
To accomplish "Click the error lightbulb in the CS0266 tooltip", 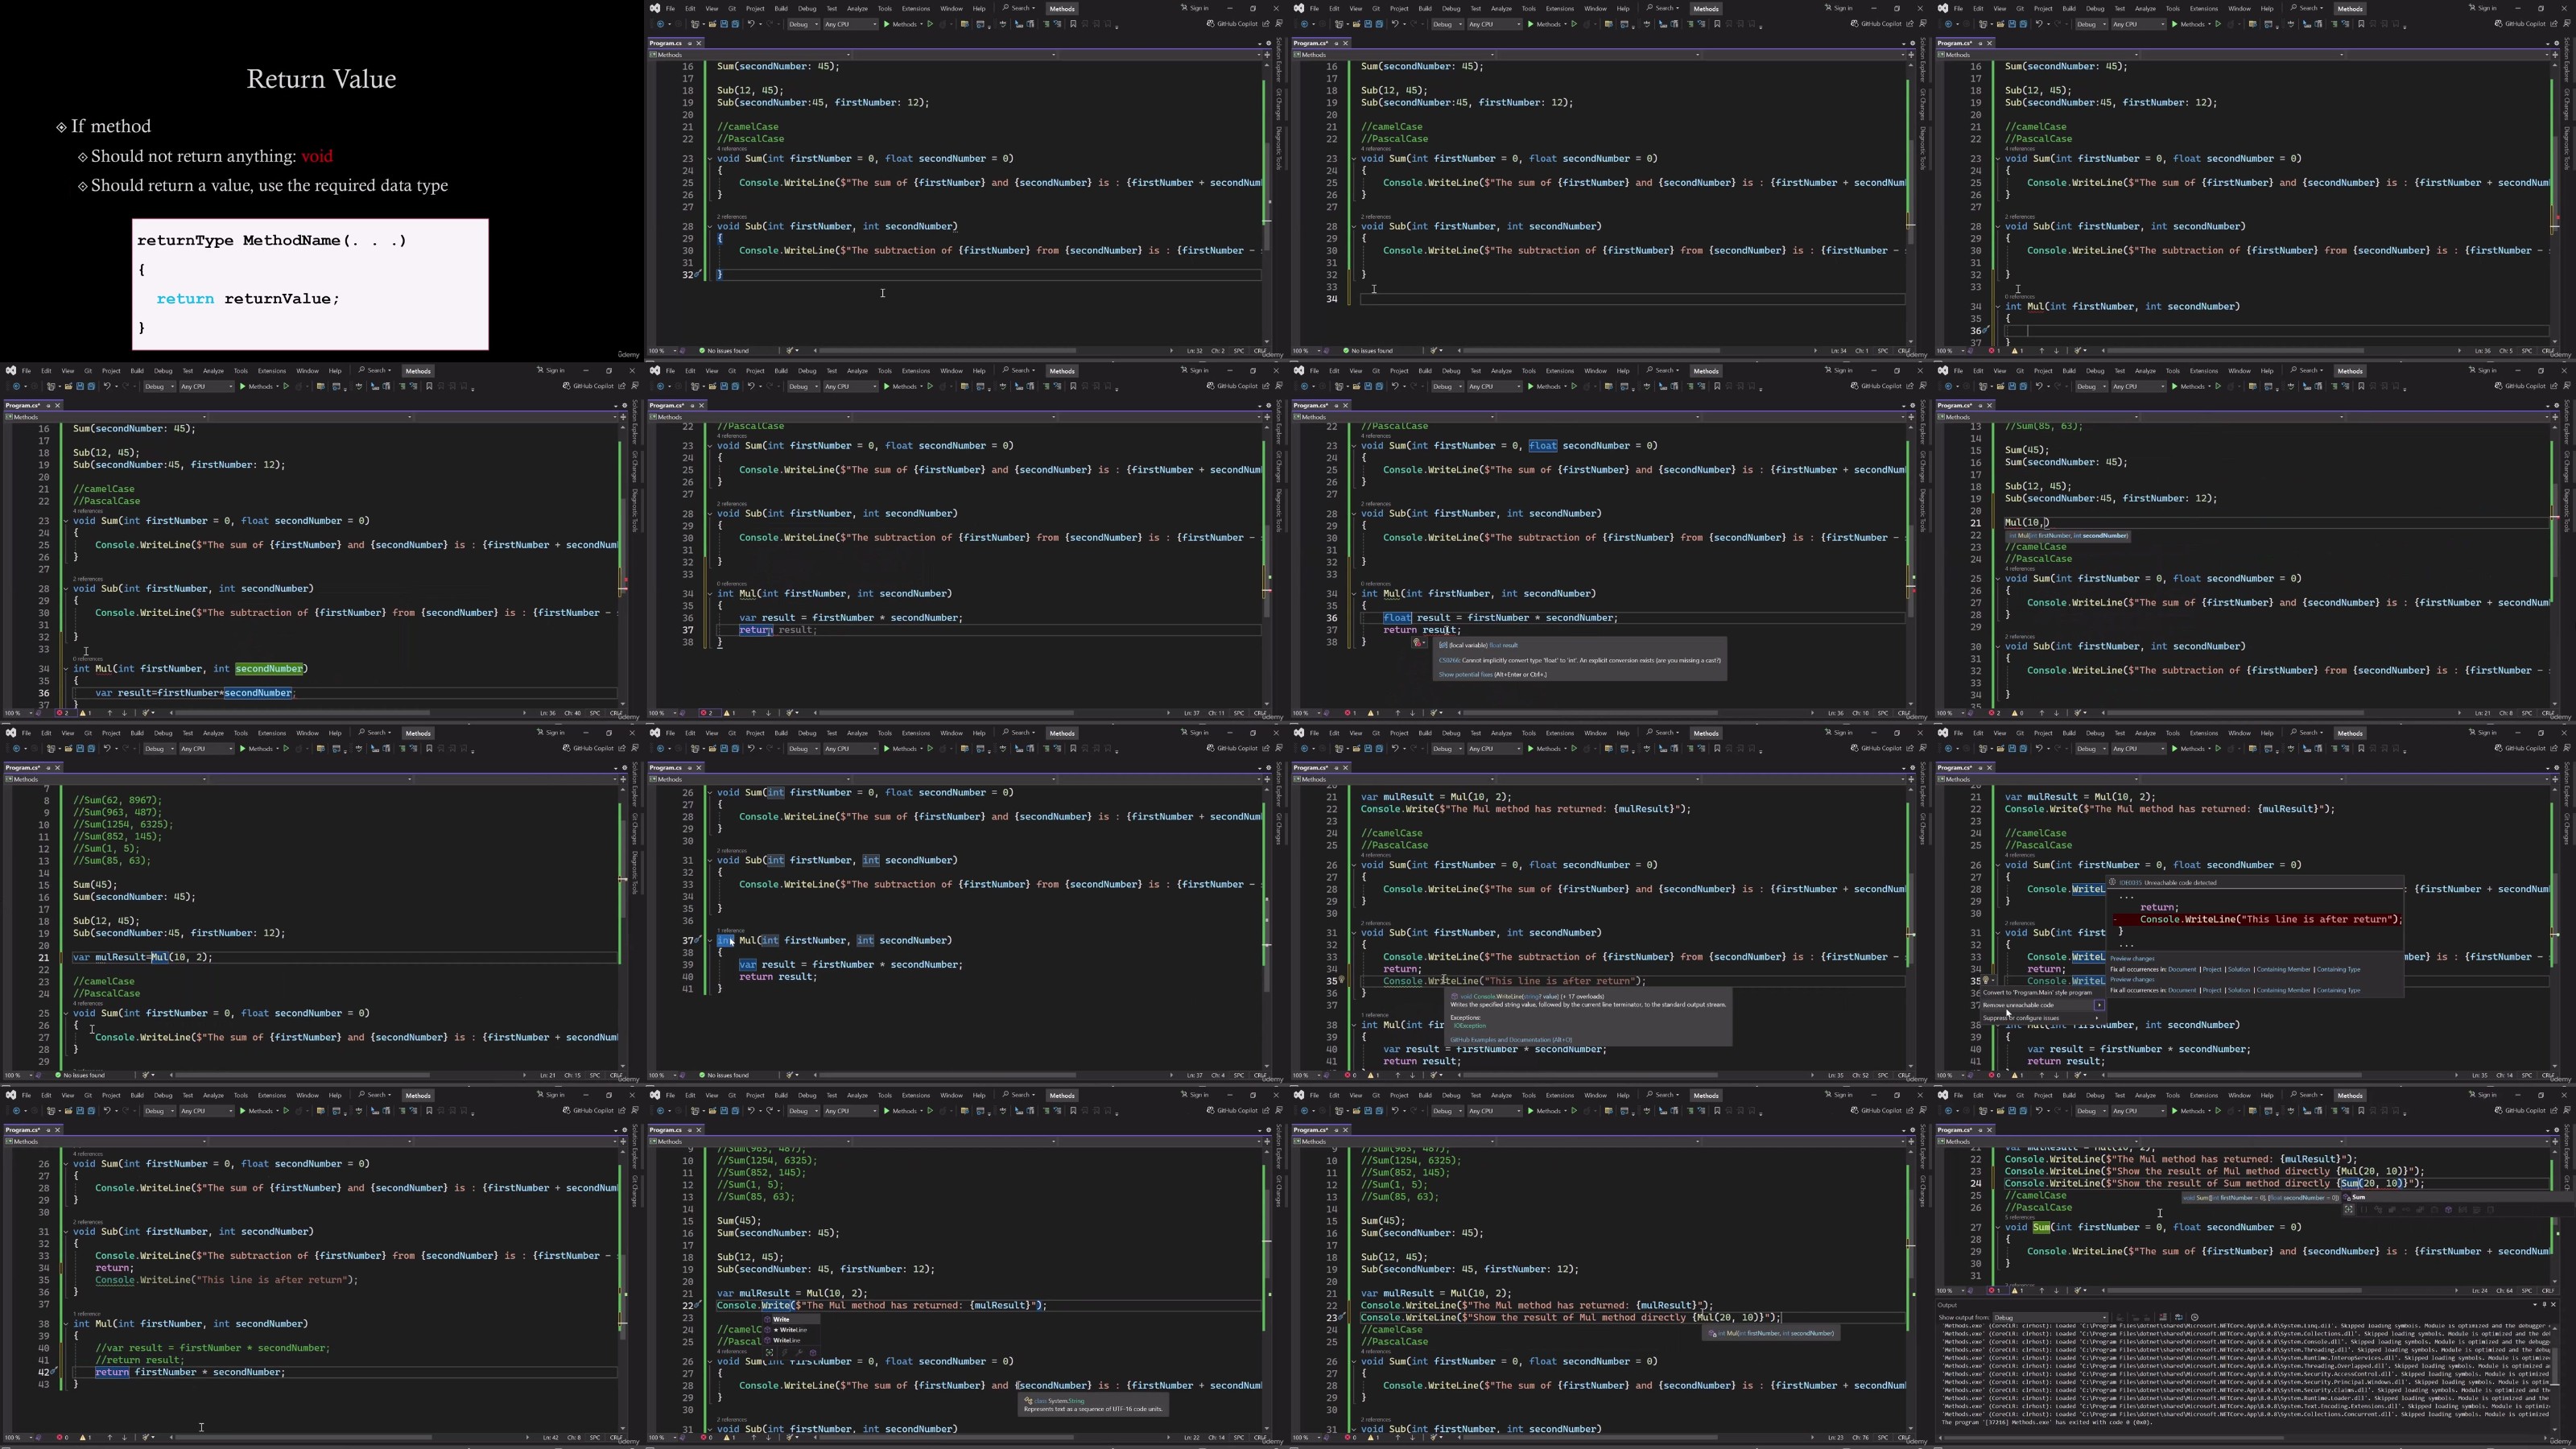I will tap(1417, 643).
